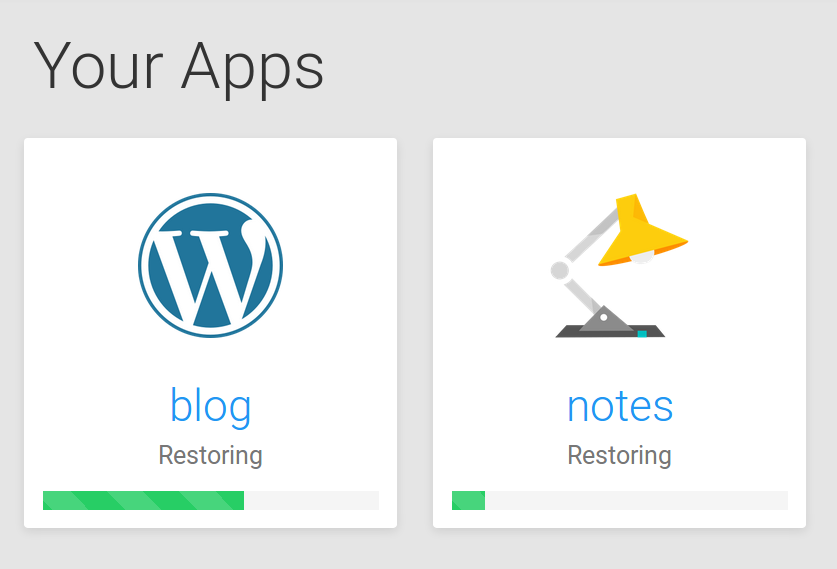The height and width of the screenshot is (569, 837).
Task: Click the small teal square on lamp base
Action: [x=642, y=333]
